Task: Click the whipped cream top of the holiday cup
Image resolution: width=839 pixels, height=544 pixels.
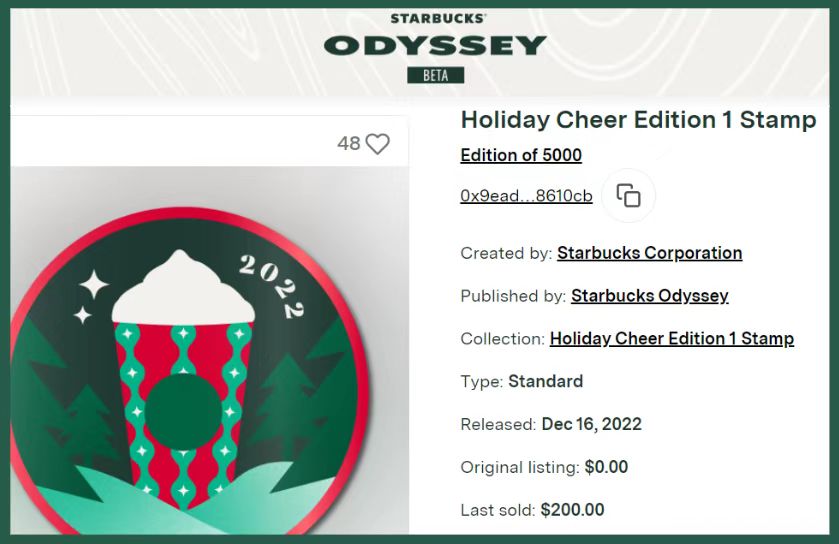Action: 180,285
